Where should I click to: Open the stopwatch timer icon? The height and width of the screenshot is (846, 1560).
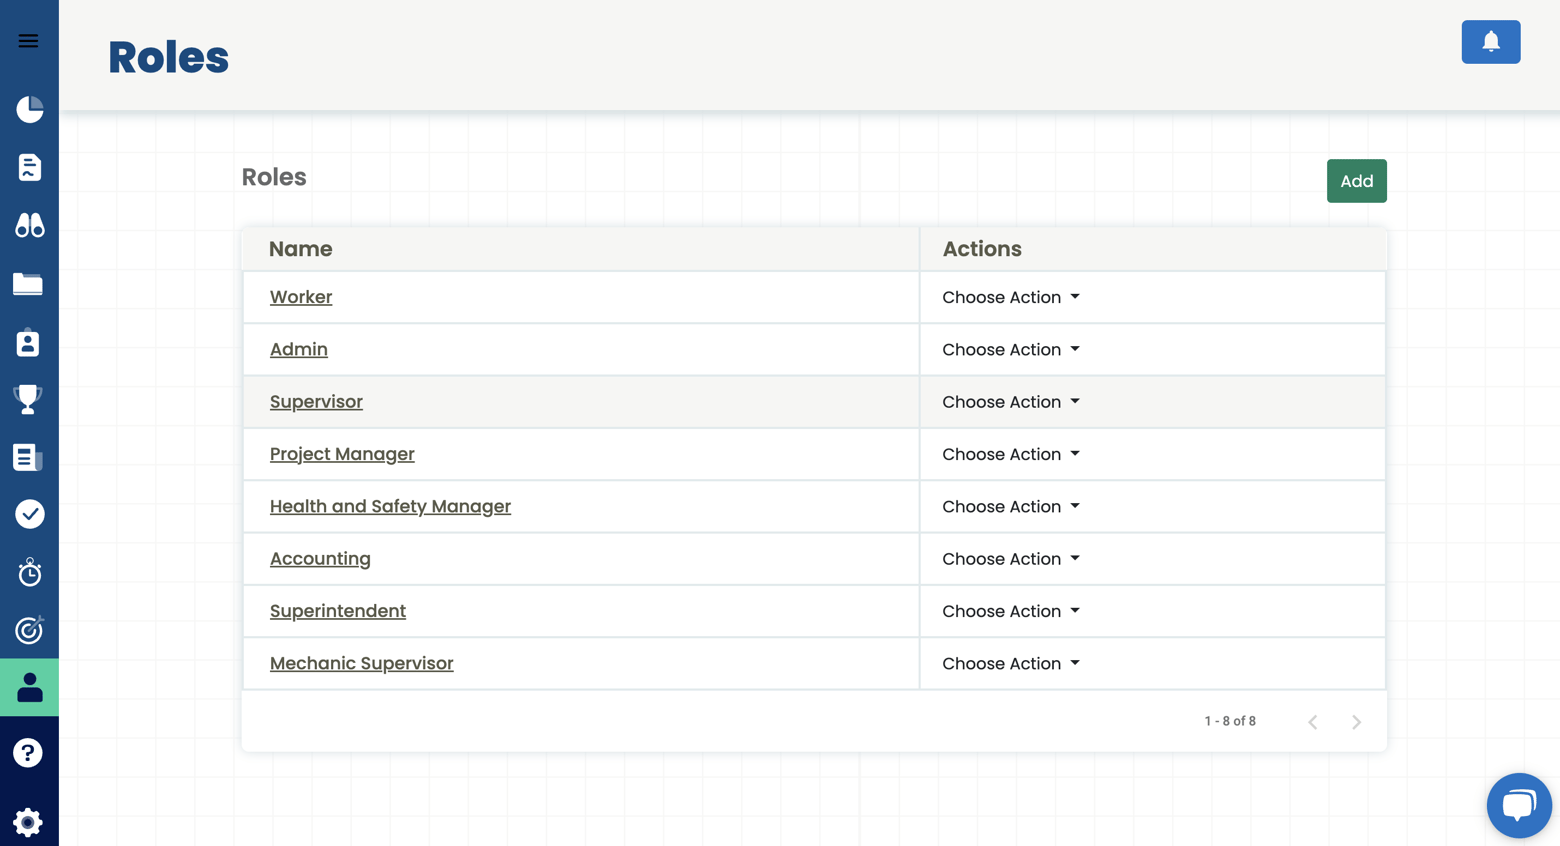(x=29, y=572)
